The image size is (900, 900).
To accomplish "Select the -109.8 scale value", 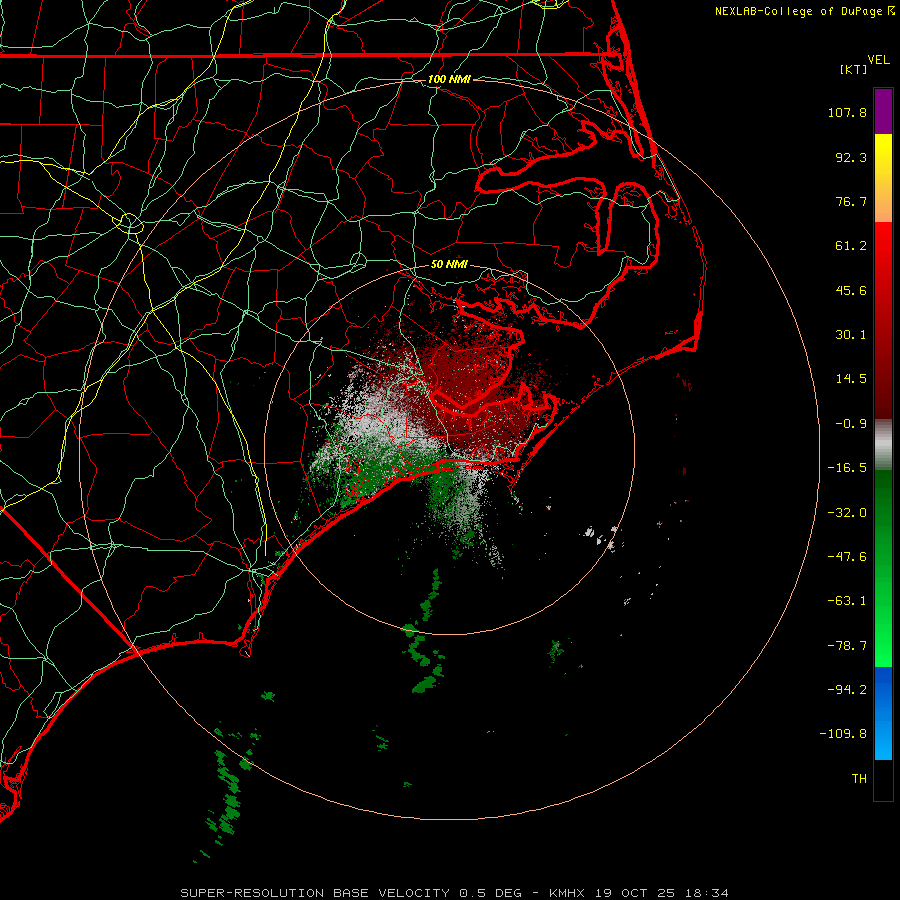I will click(x=843, y=734).
